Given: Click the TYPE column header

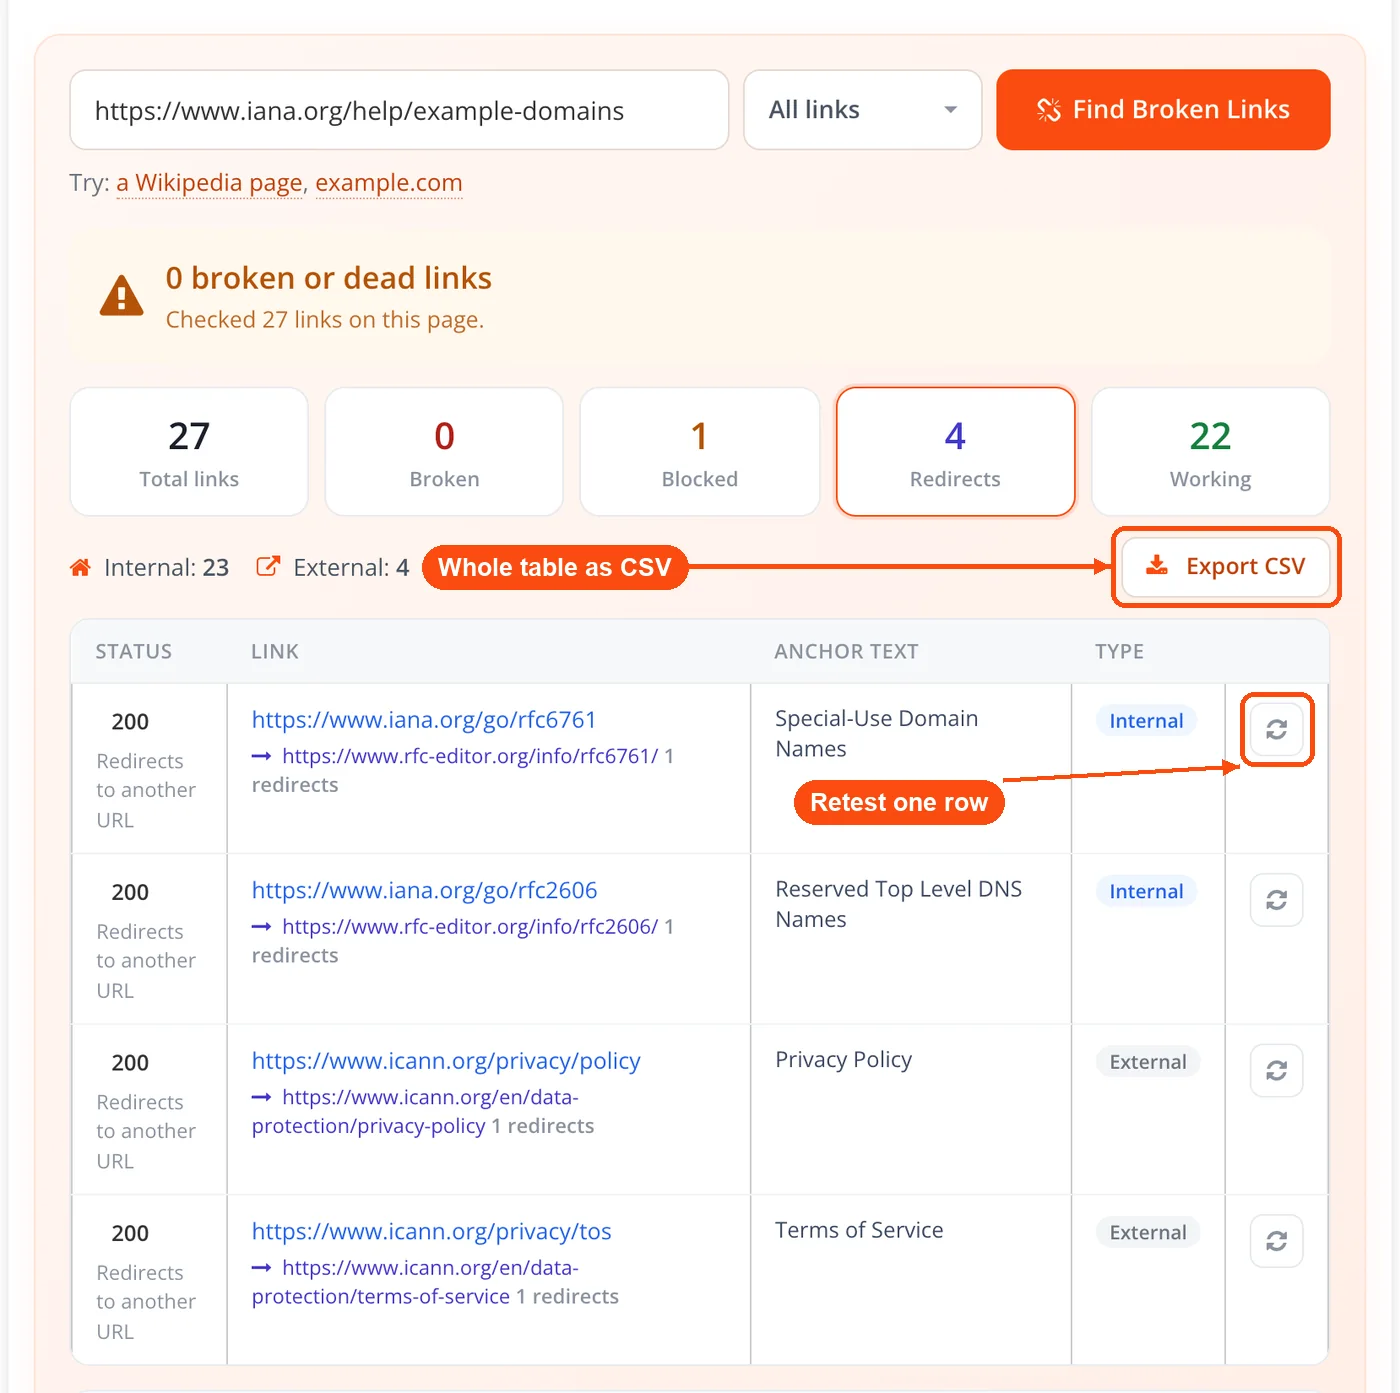Looking at the screenshot, I should [x=1119, y=652].
